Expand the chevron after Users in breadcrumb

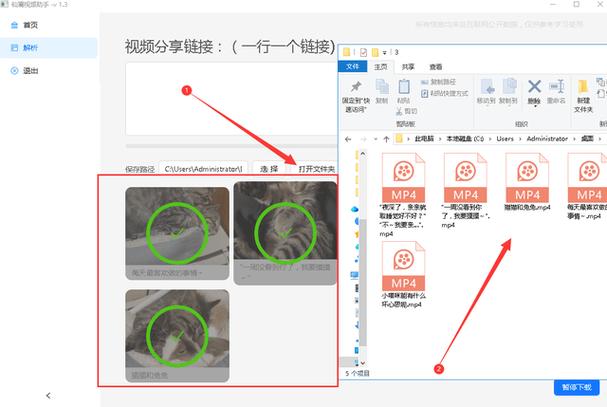pos(520,139)
